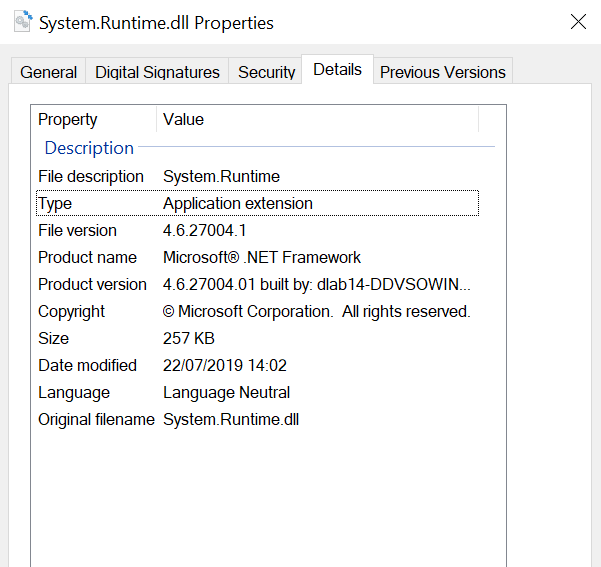The image size is (601, 567).
Task: Select the File version row
Action: point(258,230)
